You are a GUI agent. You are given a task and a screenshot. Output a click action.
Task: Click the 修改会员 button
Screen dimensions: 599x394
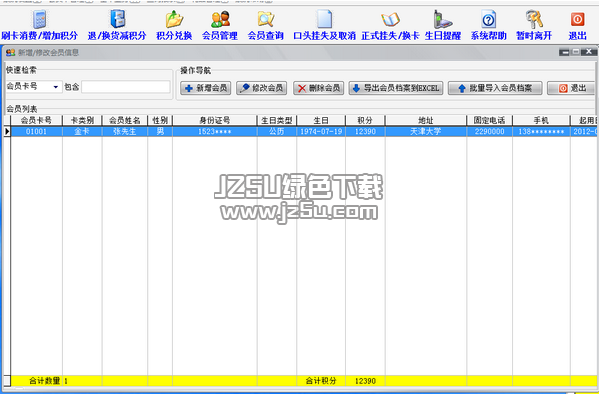coord(262,88)
